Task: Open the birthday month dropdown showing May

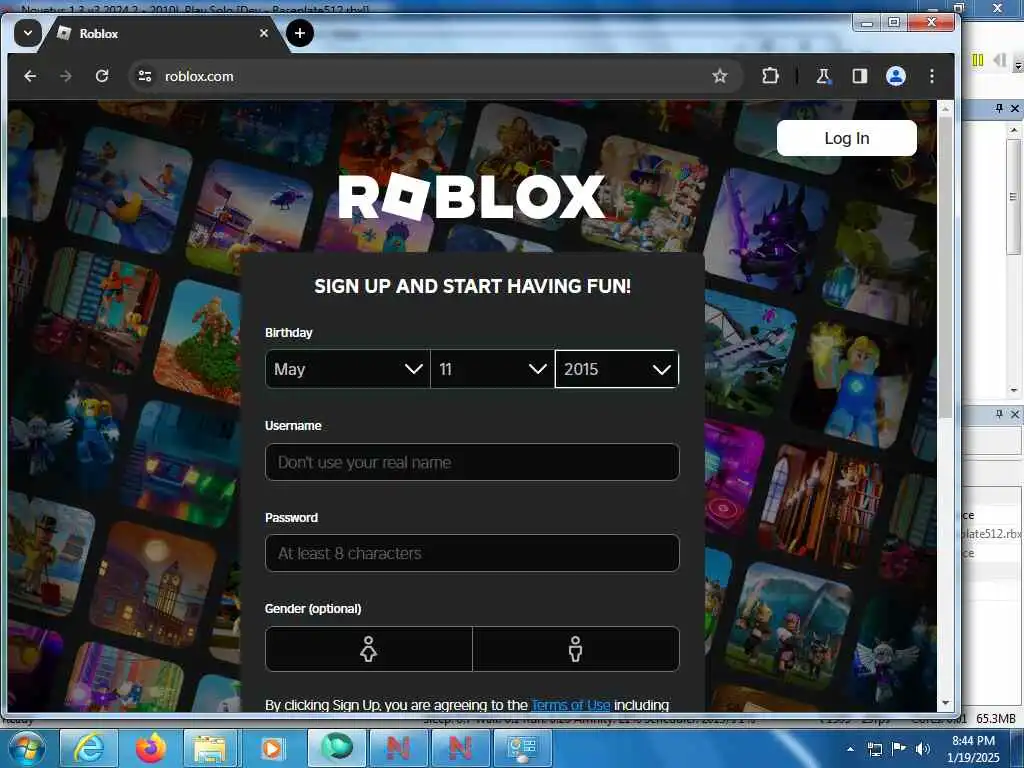Action: [x=347, y=369]
